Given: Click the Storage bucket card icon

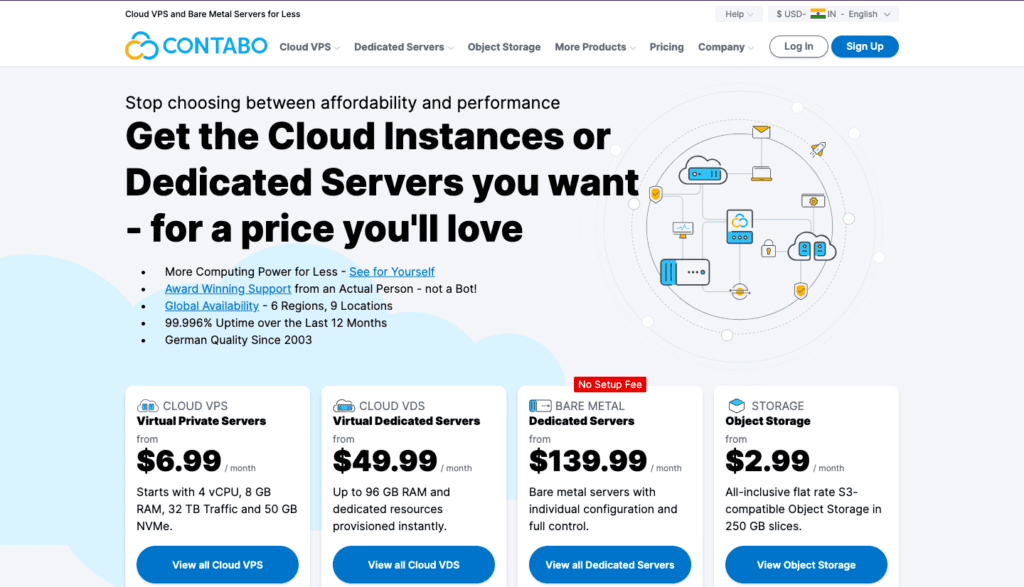Looking at the screenshot, I should [737, 405].
